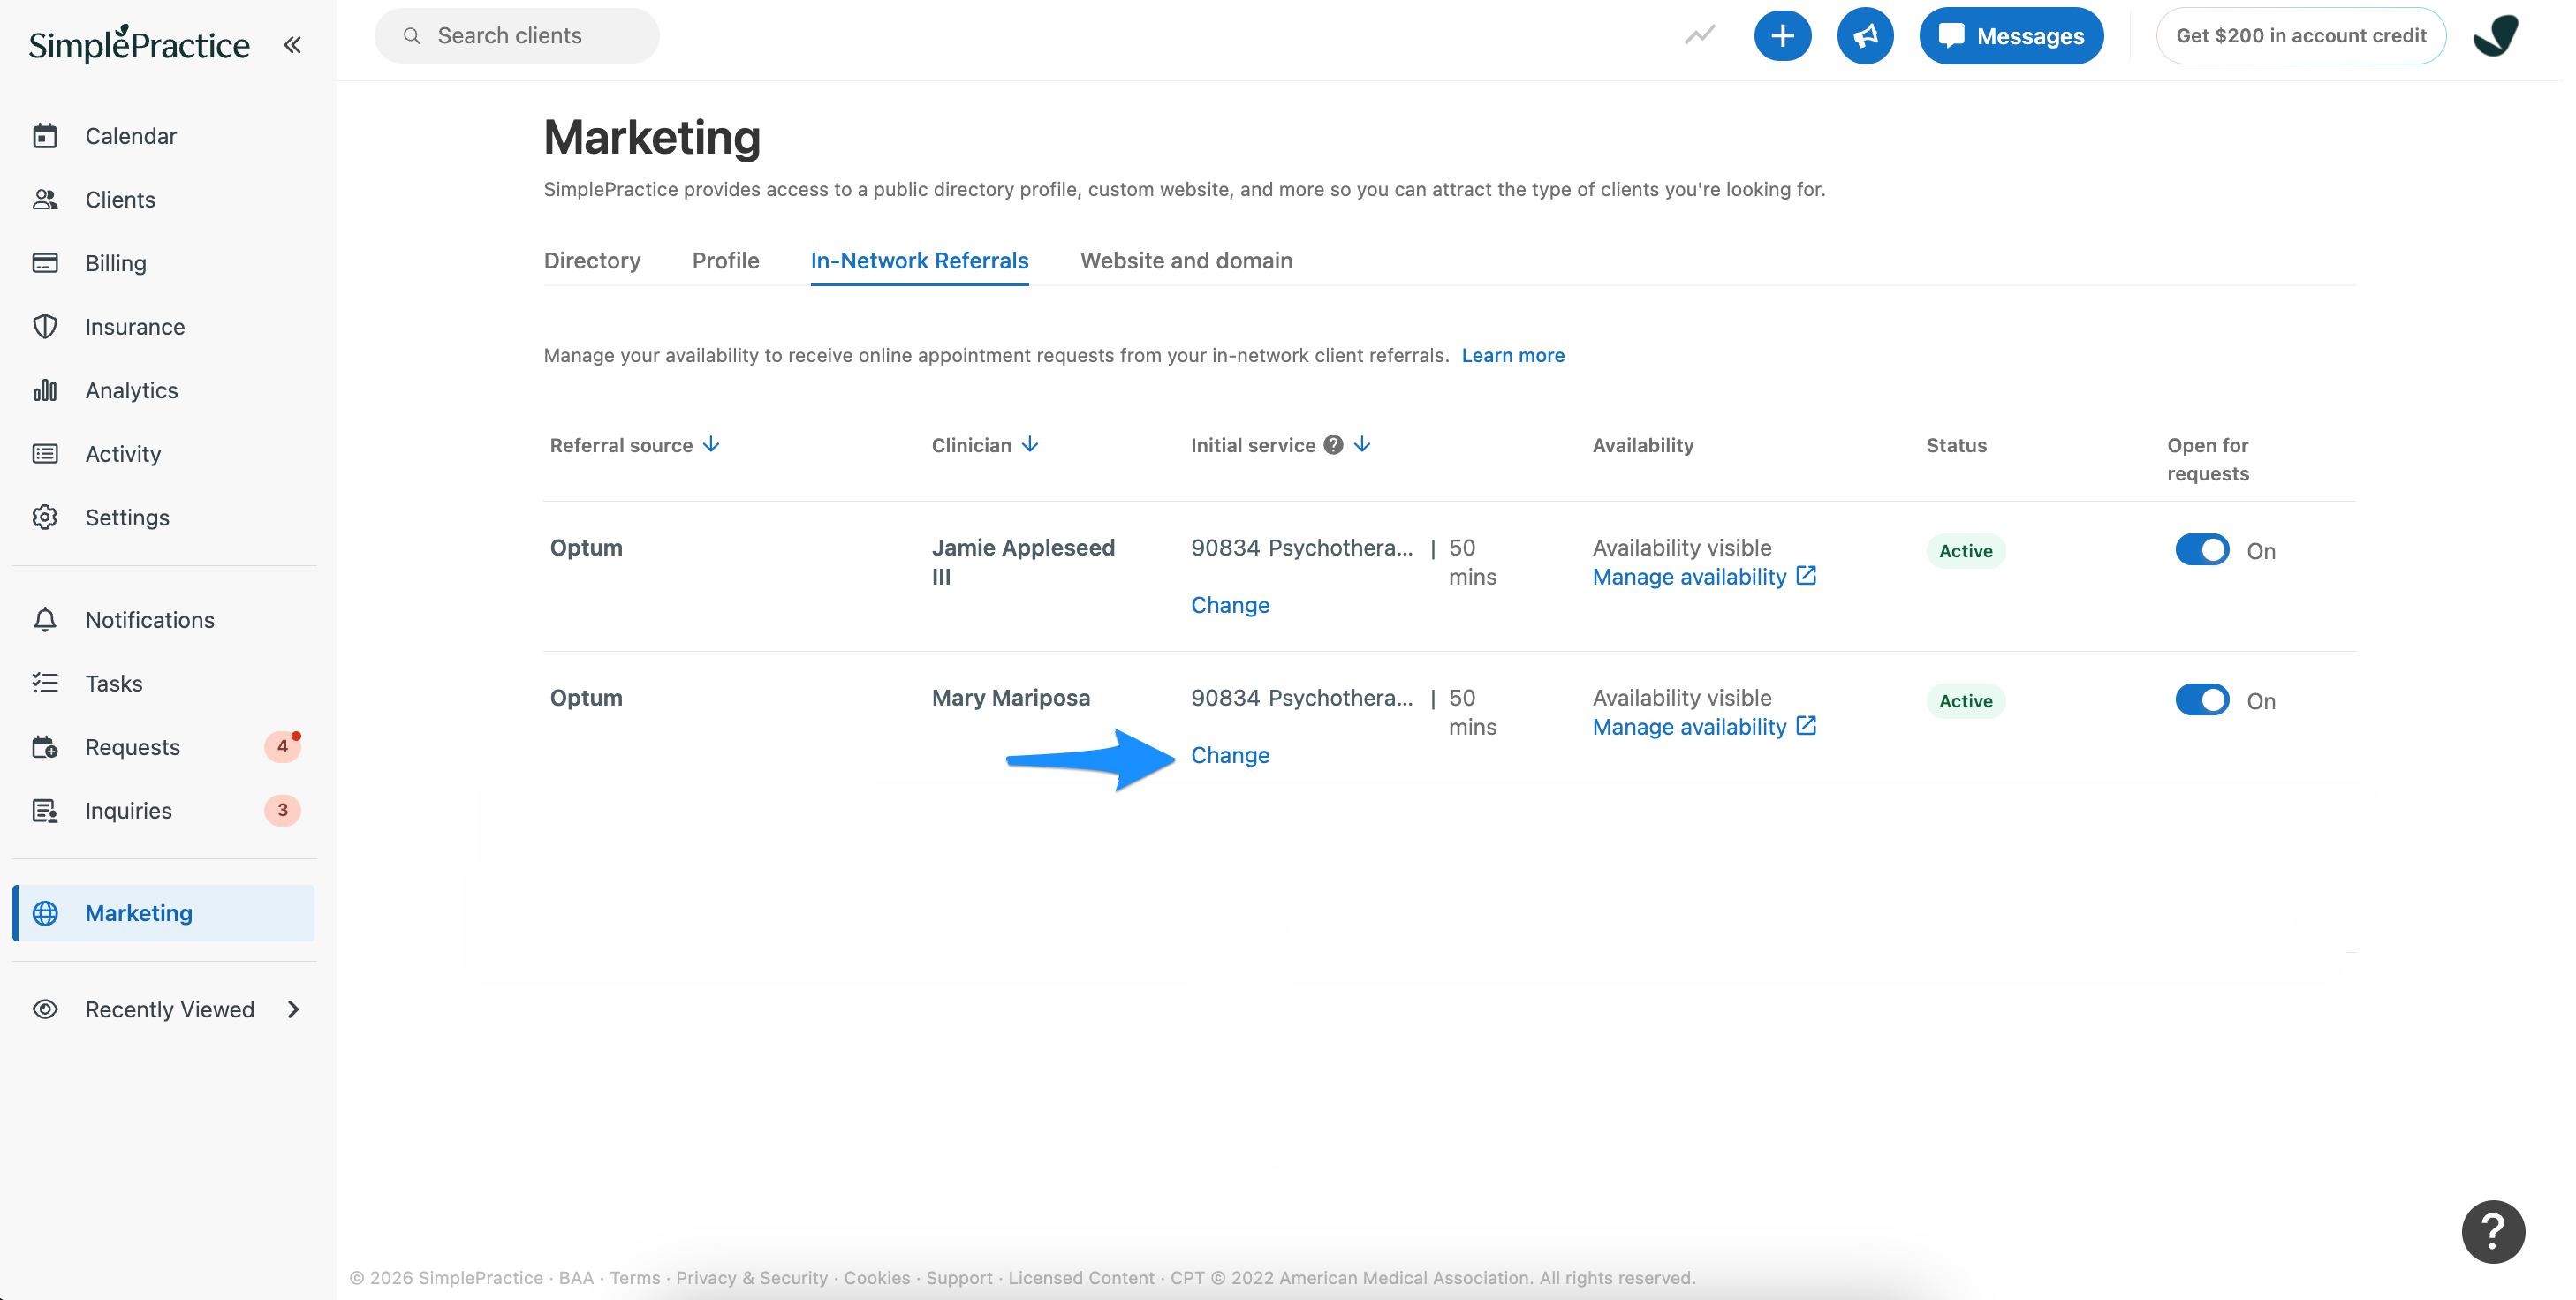Open the Calendar icon in sidebar

45,136
